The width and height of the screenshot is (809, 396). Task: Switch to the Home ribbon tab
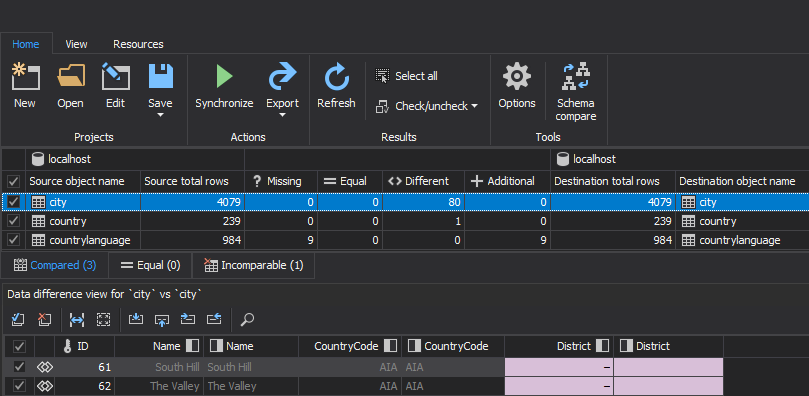point(26,44)
